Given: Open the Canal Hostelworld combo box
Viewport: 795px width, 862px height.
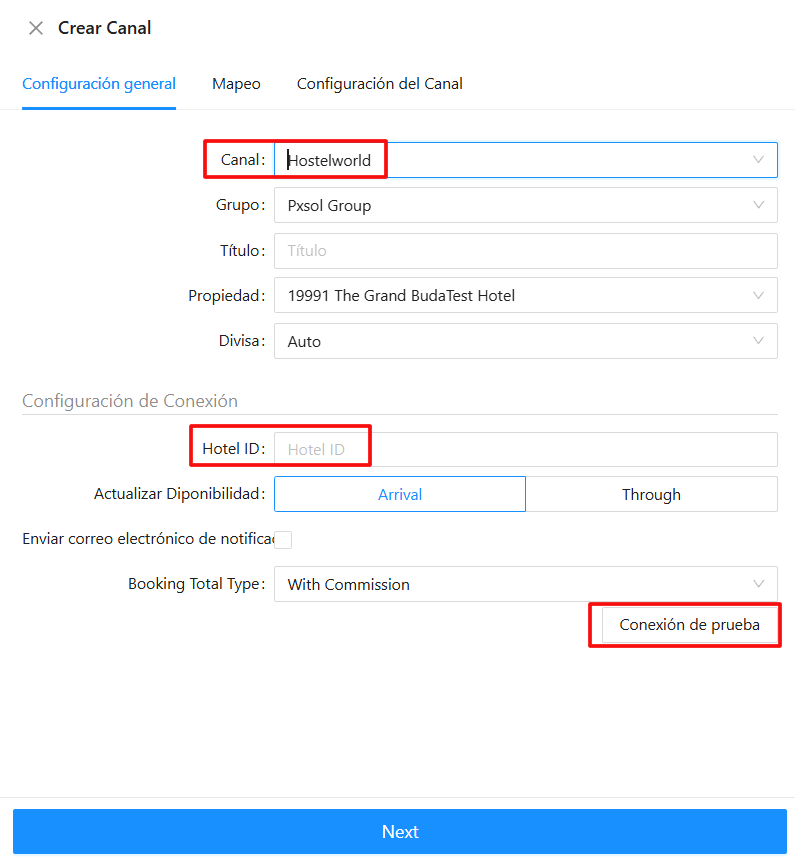Looking at the screenshot, I should coord(510,160).
